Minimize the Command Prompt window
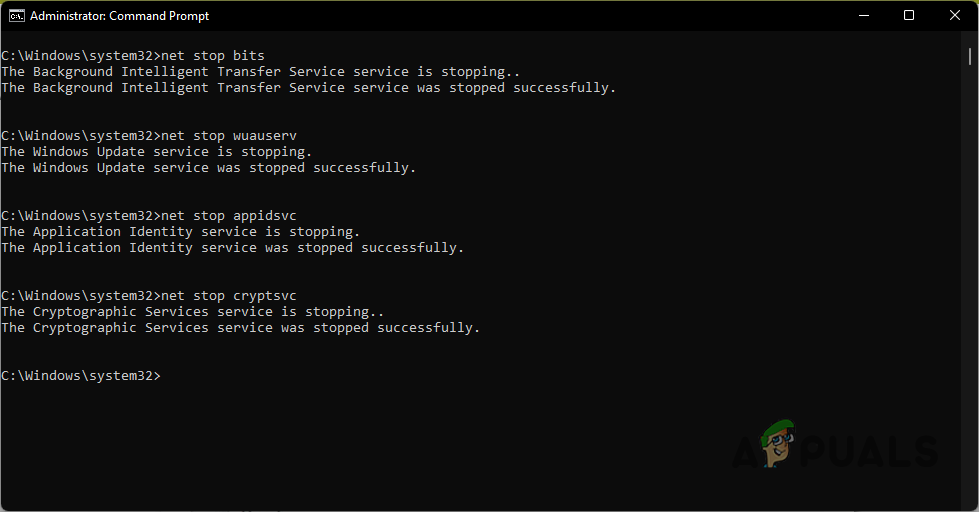979x512 pixels. [x=863, y=15]
